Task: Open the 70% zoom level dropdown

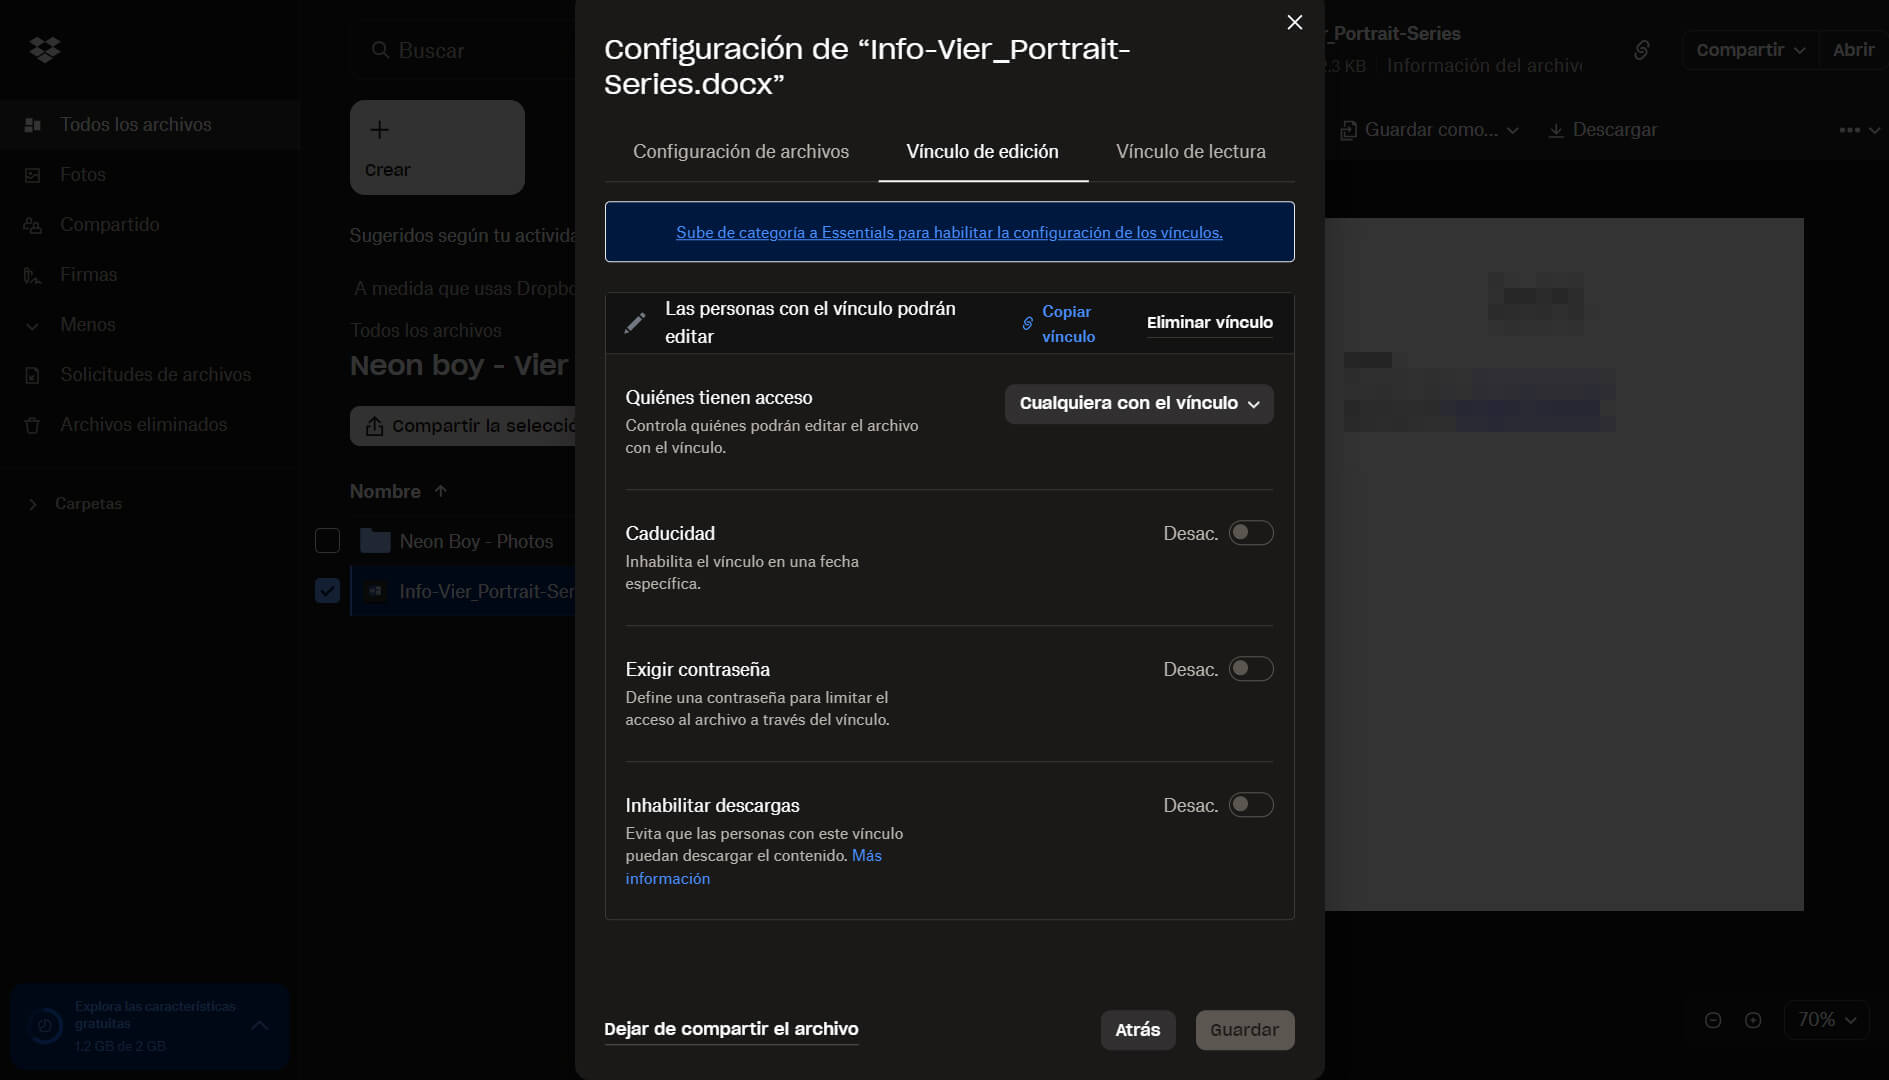Action: (1826, 1020)
